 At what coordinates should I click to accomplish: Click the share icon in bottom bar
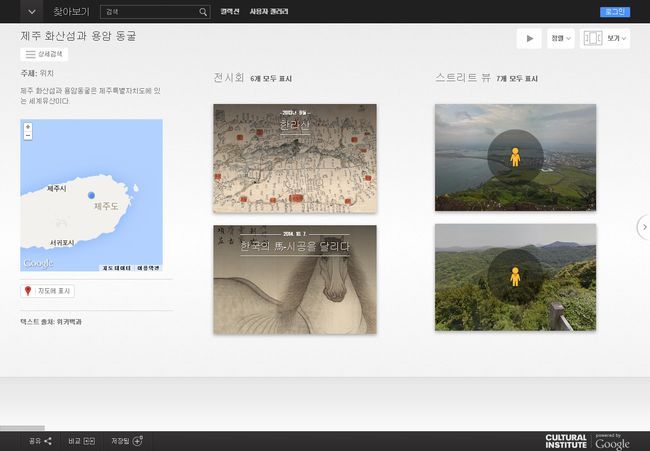tap(40, 440)
